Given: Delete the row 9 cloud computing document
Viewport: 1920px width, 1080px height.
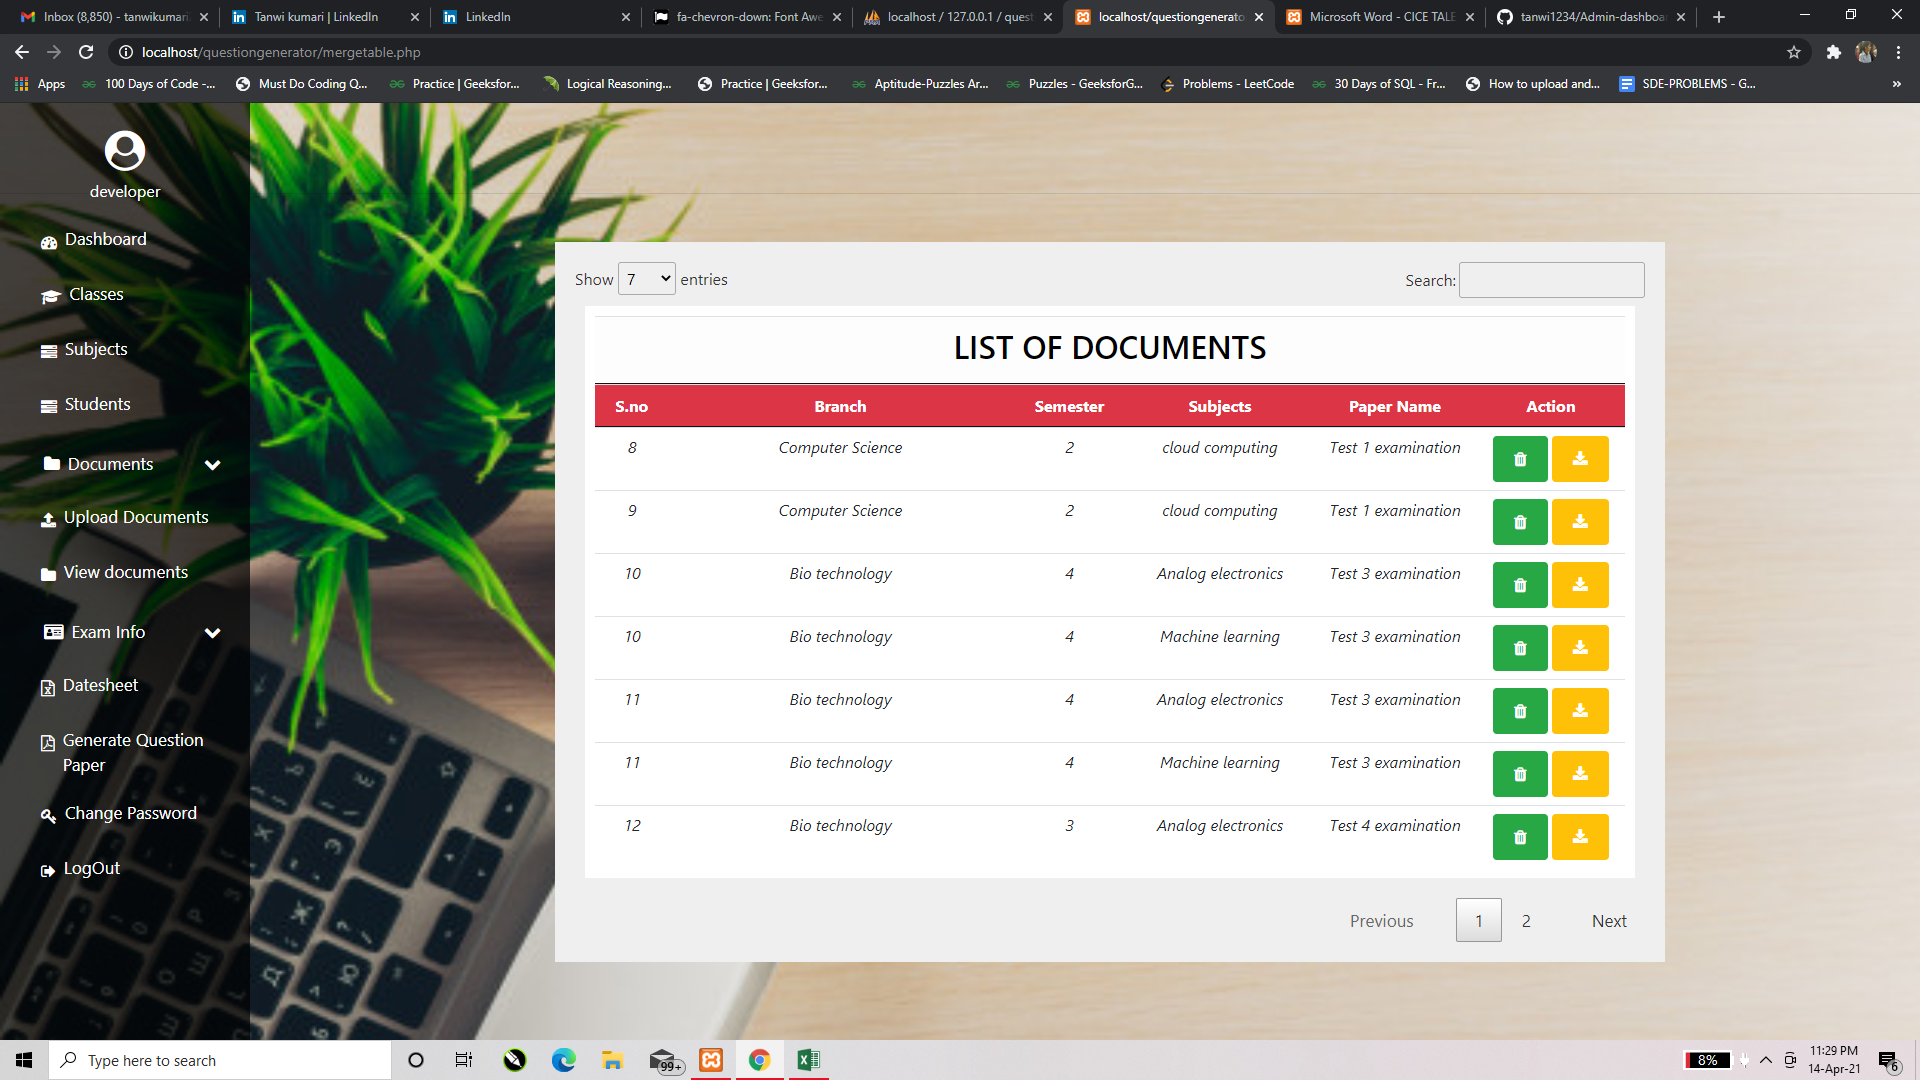Looking at the screenshot, I should (x=1520, y=522).
